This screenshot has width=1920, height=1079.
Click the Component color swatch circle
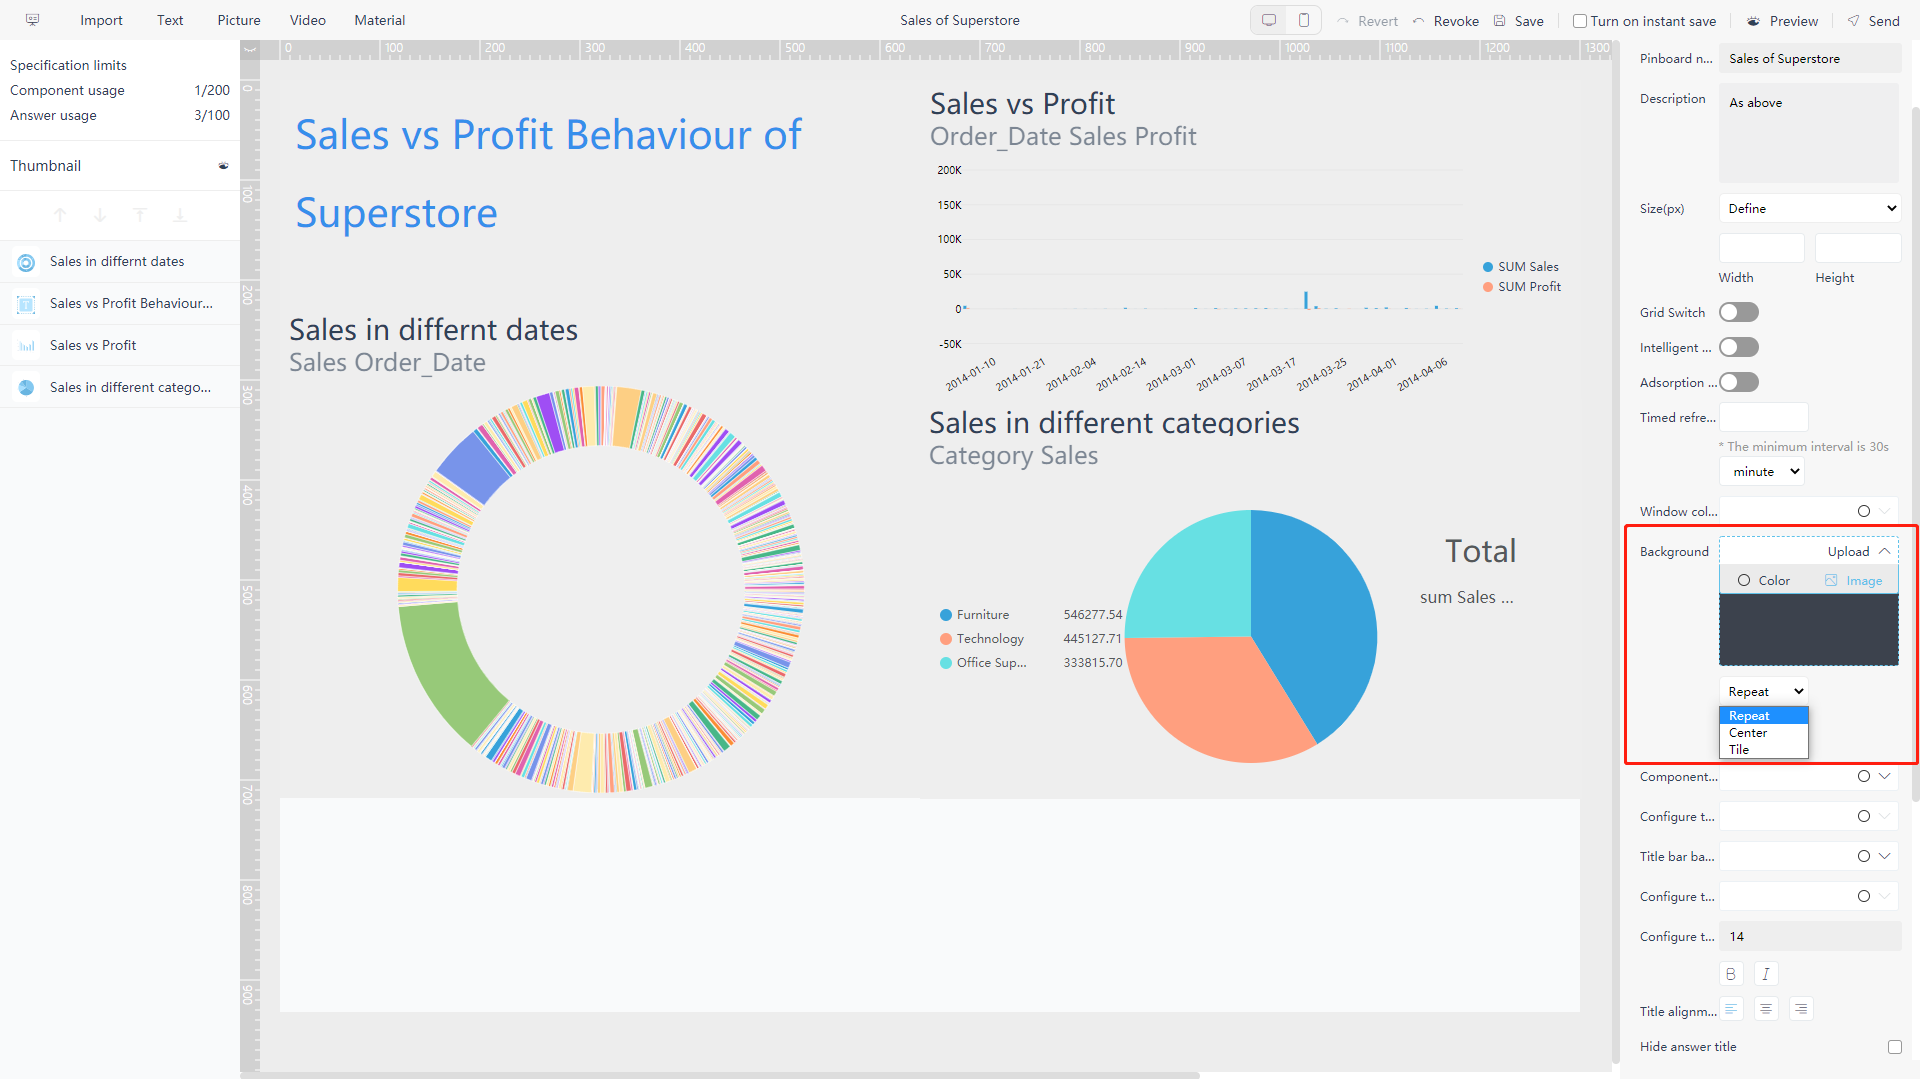pyautogui.click(x=1864, y=776)
